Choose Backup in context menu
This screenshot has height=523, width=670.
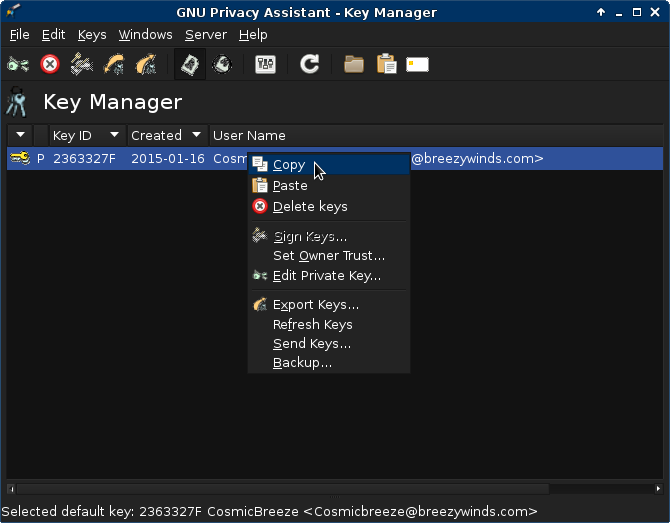click(329, 363)
